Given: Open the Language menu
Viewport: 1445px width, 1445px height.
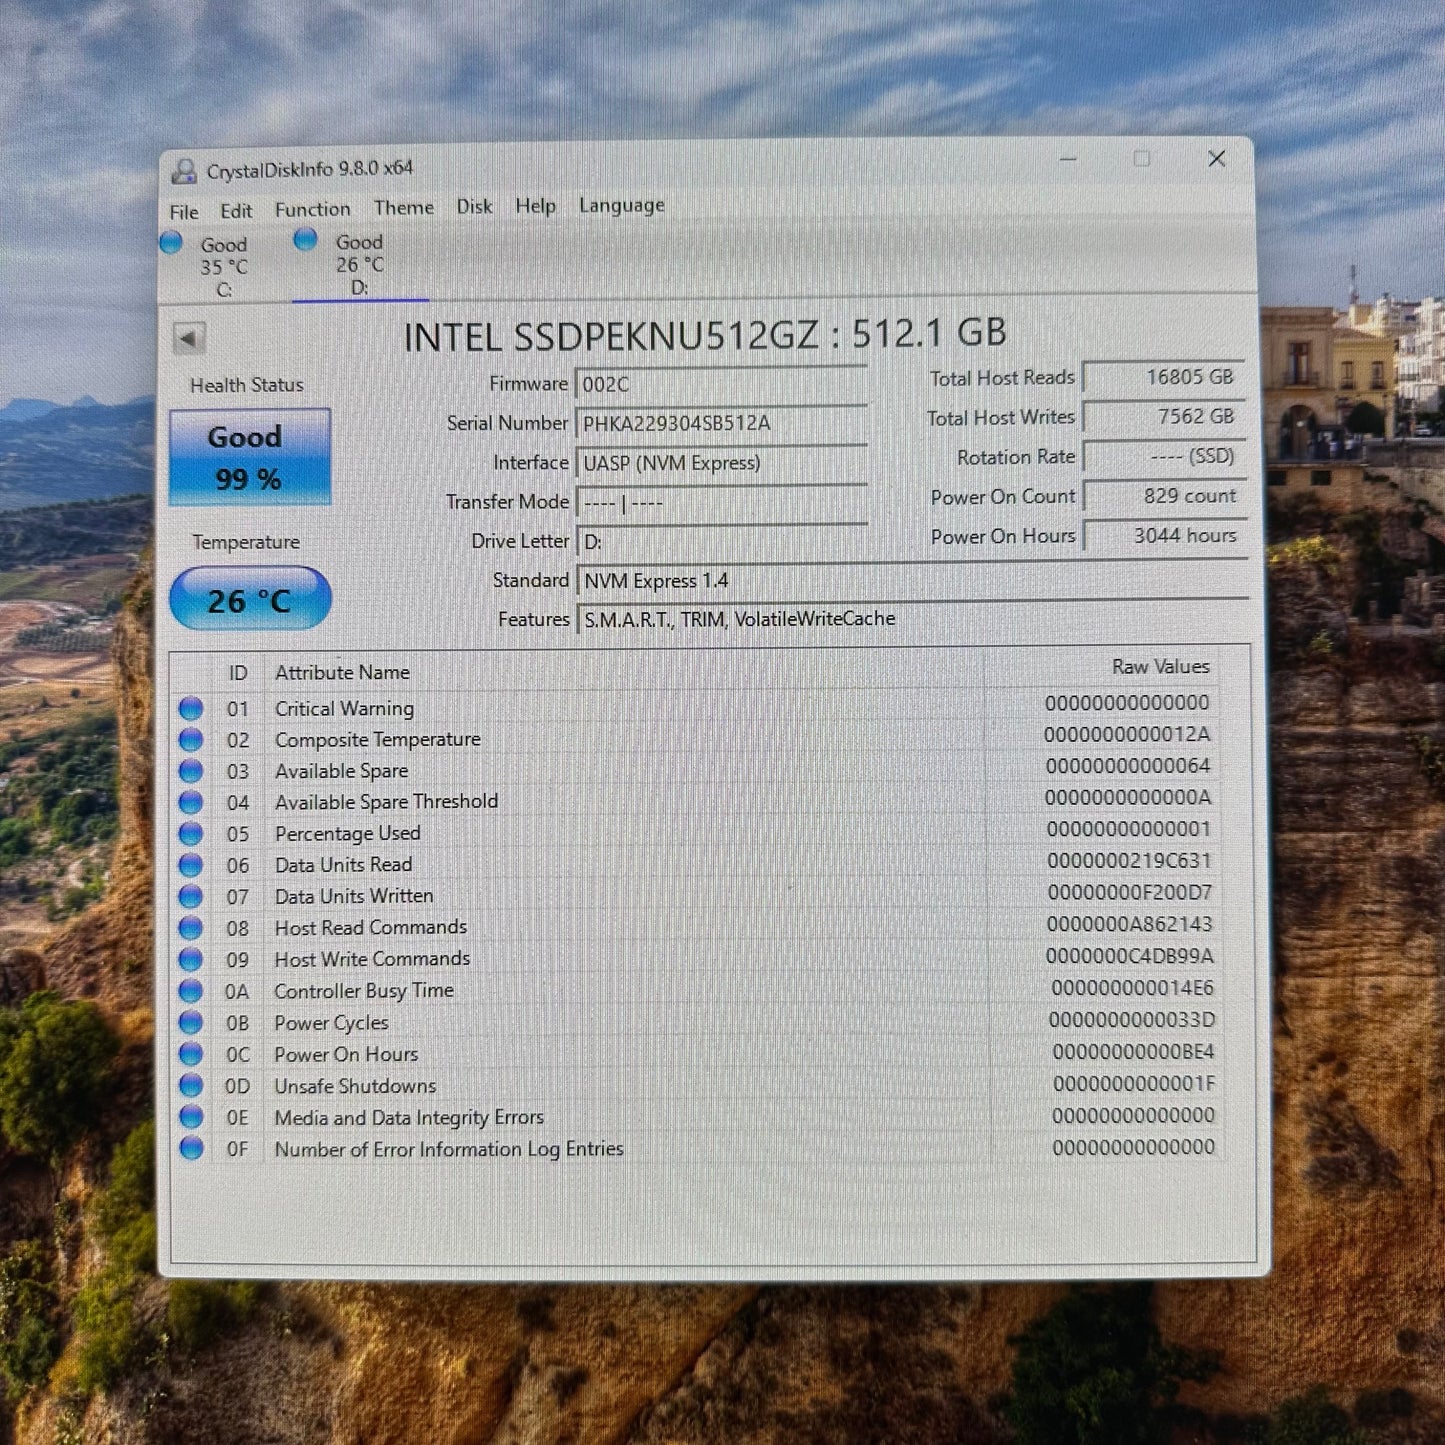Looking at the screenshot, I should pos(622,205).
